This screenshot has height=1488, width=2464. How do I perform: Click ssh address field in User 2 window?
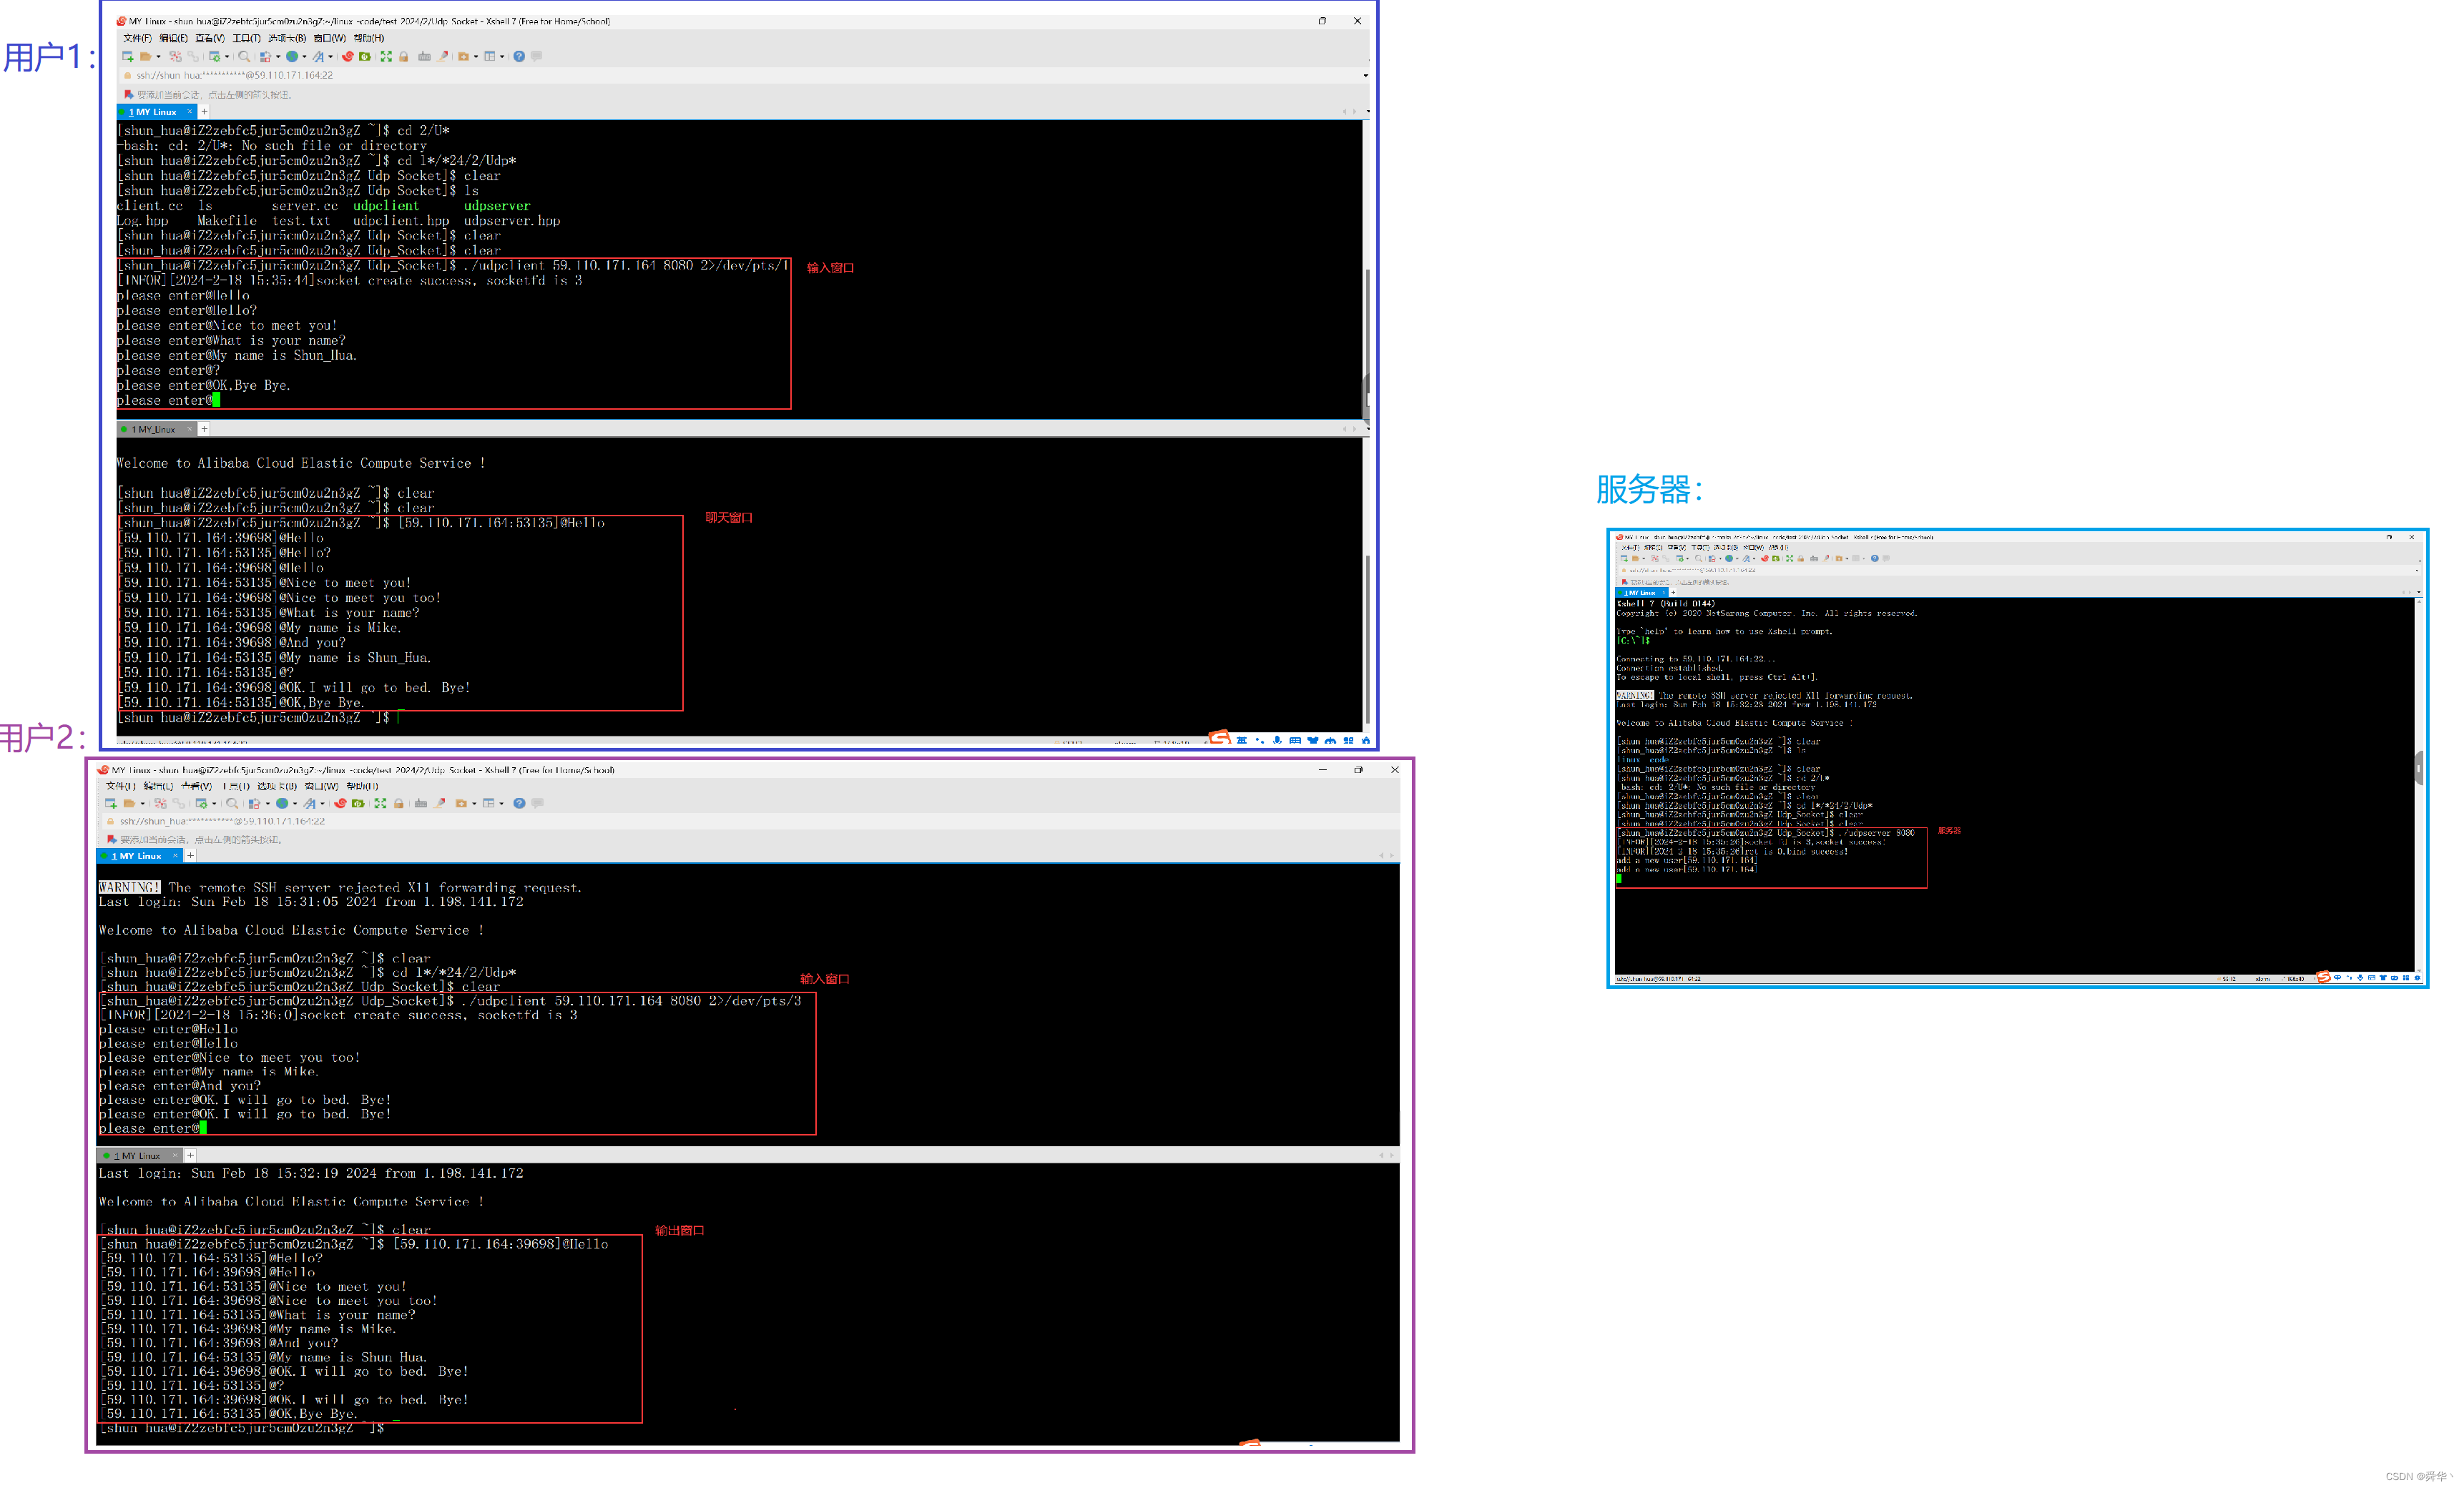[750, 822]
